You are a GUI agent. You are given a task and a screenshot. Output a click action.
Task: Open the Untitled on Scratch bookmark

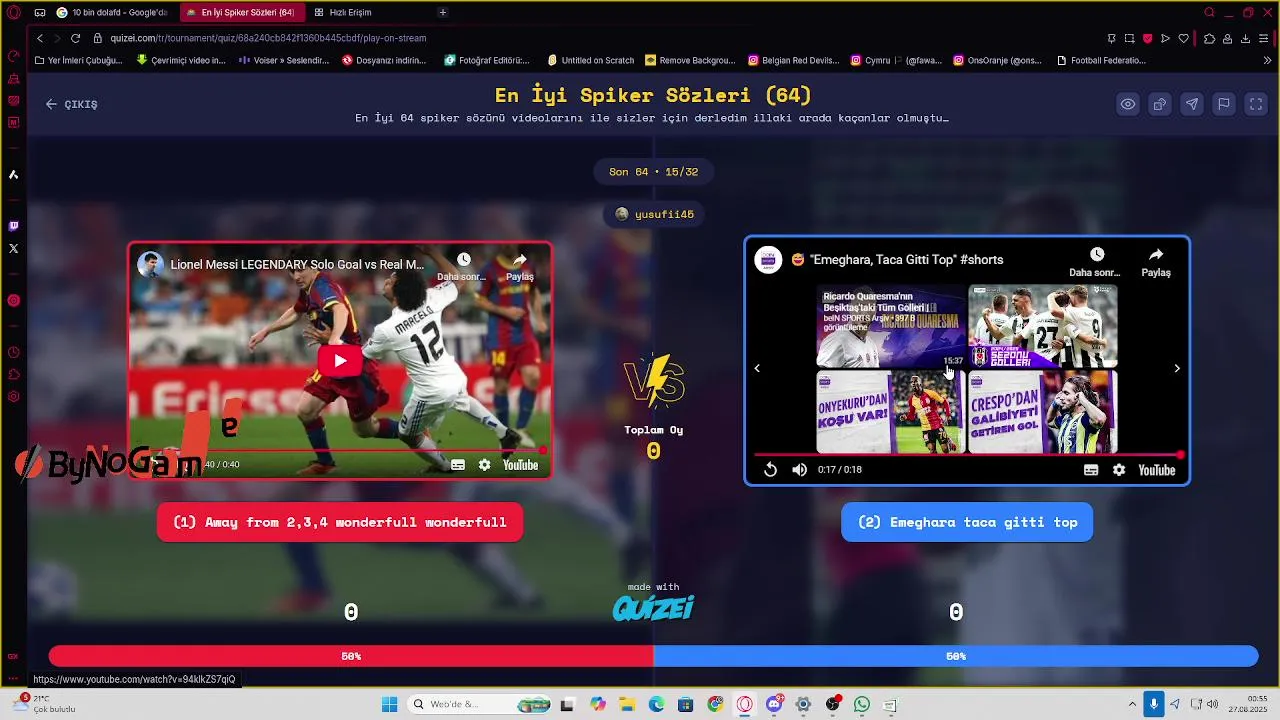(590, 60)
